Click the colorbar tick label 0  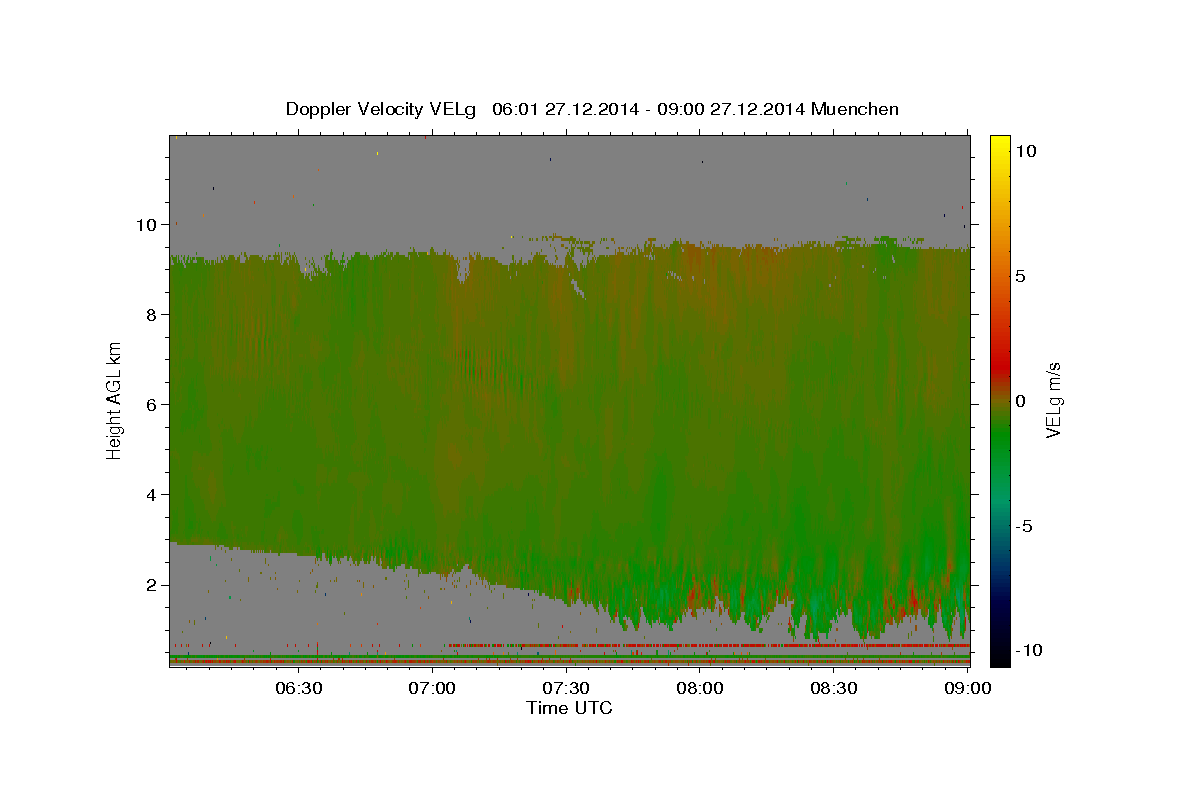click(1021, 401)
